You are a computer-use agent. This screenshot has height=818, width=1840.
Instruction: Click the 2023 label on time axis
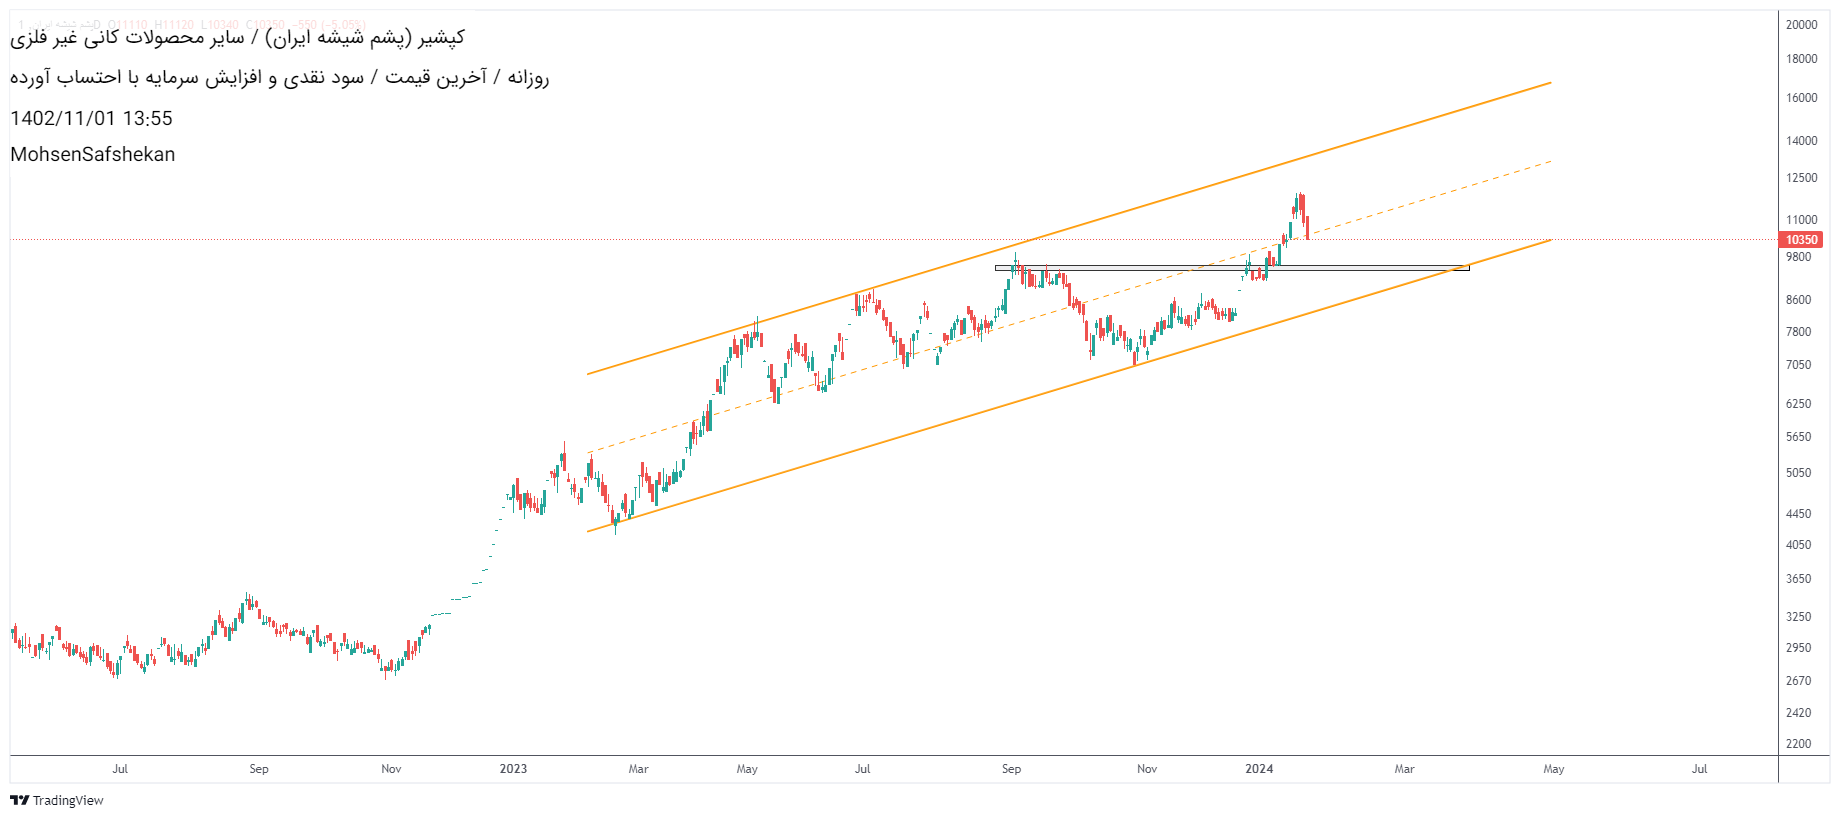[x=513, y=769]
